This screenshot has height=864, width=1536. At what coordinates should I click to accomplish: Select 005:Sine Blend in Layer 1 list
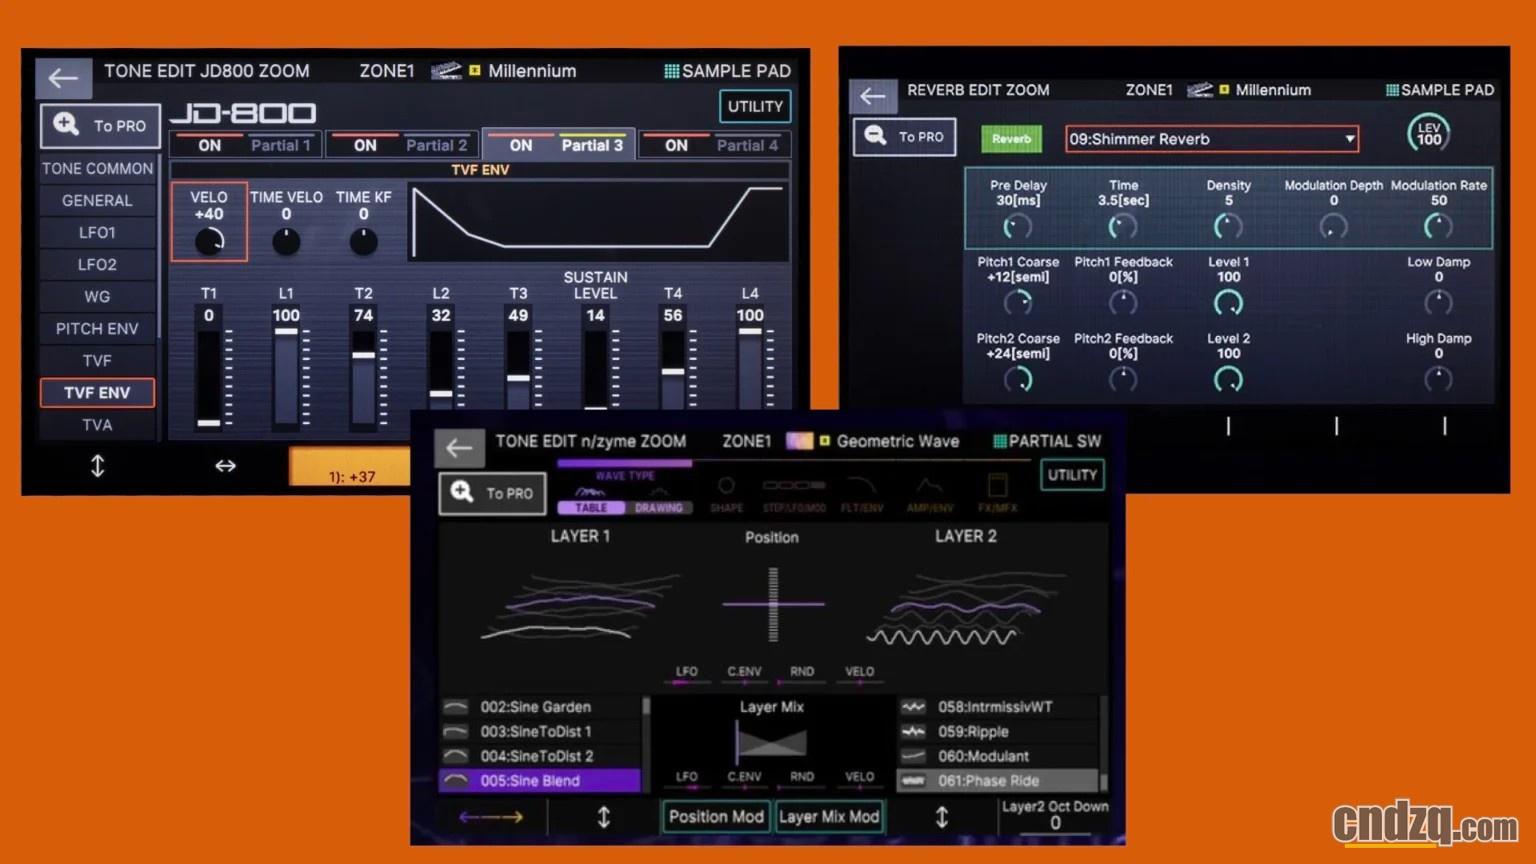tap(540, 781)
